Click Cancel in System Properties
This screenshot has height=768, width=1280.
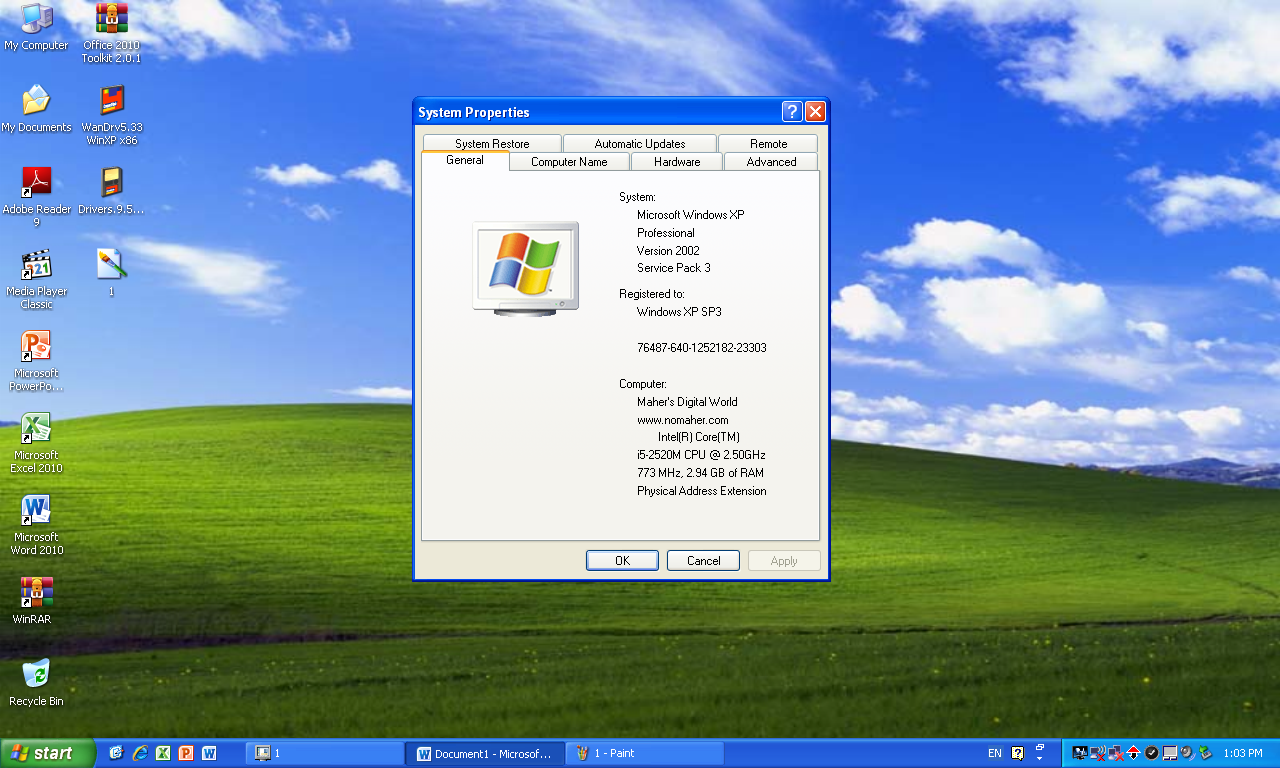pos(703,560)
